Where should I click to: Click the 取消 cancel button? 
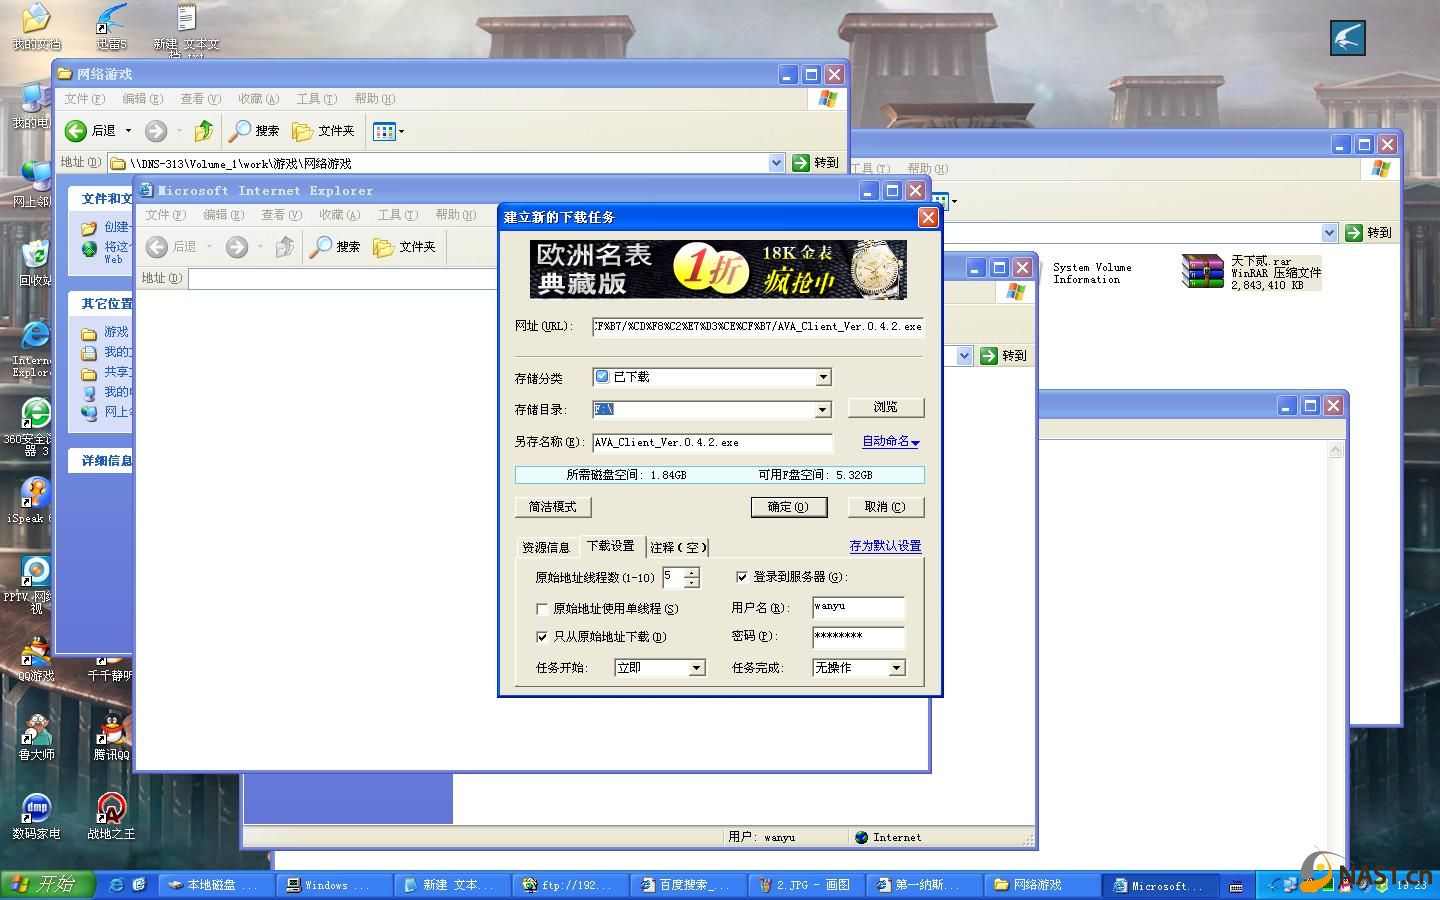885,507
